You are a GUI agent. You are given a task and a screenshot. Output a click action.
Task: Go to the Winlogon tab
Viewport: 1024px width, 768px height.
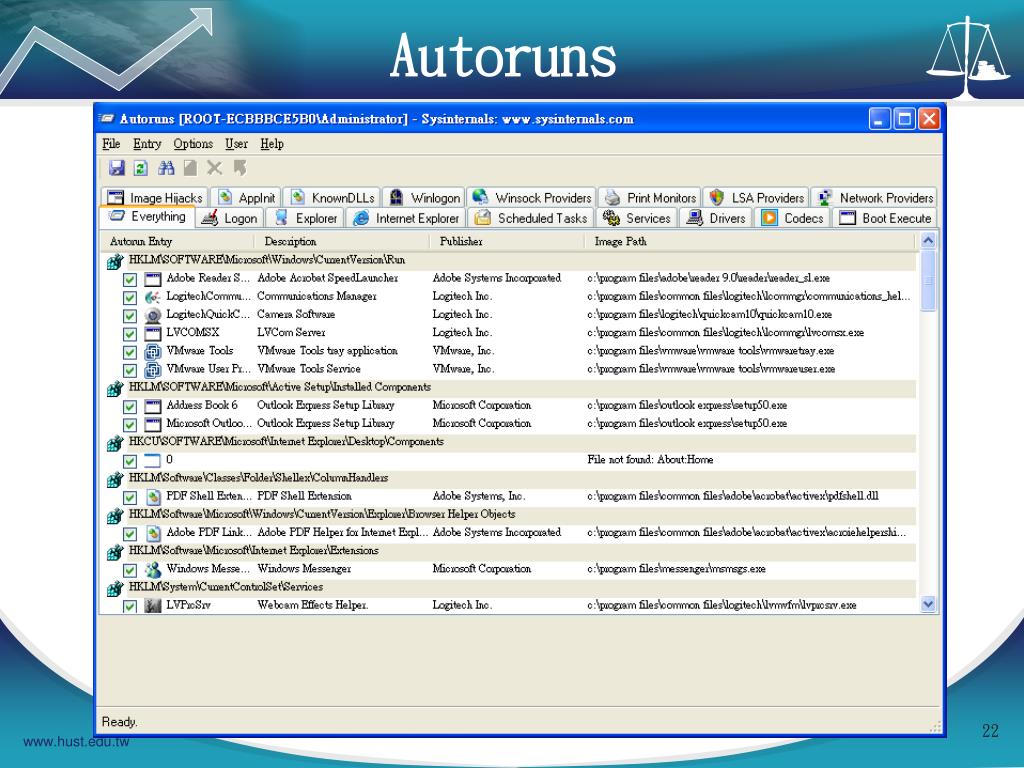(x=424, y=197)
